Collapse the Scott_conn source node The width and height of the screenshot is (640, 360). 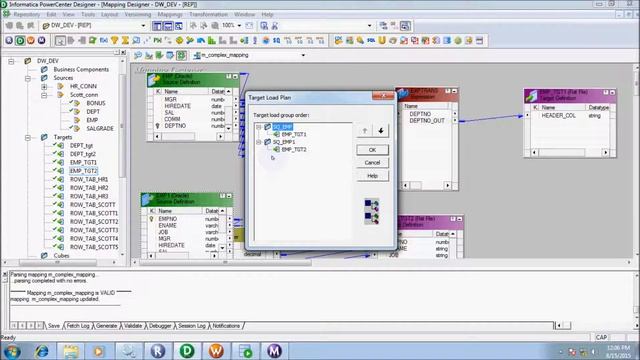pos(44,95)
